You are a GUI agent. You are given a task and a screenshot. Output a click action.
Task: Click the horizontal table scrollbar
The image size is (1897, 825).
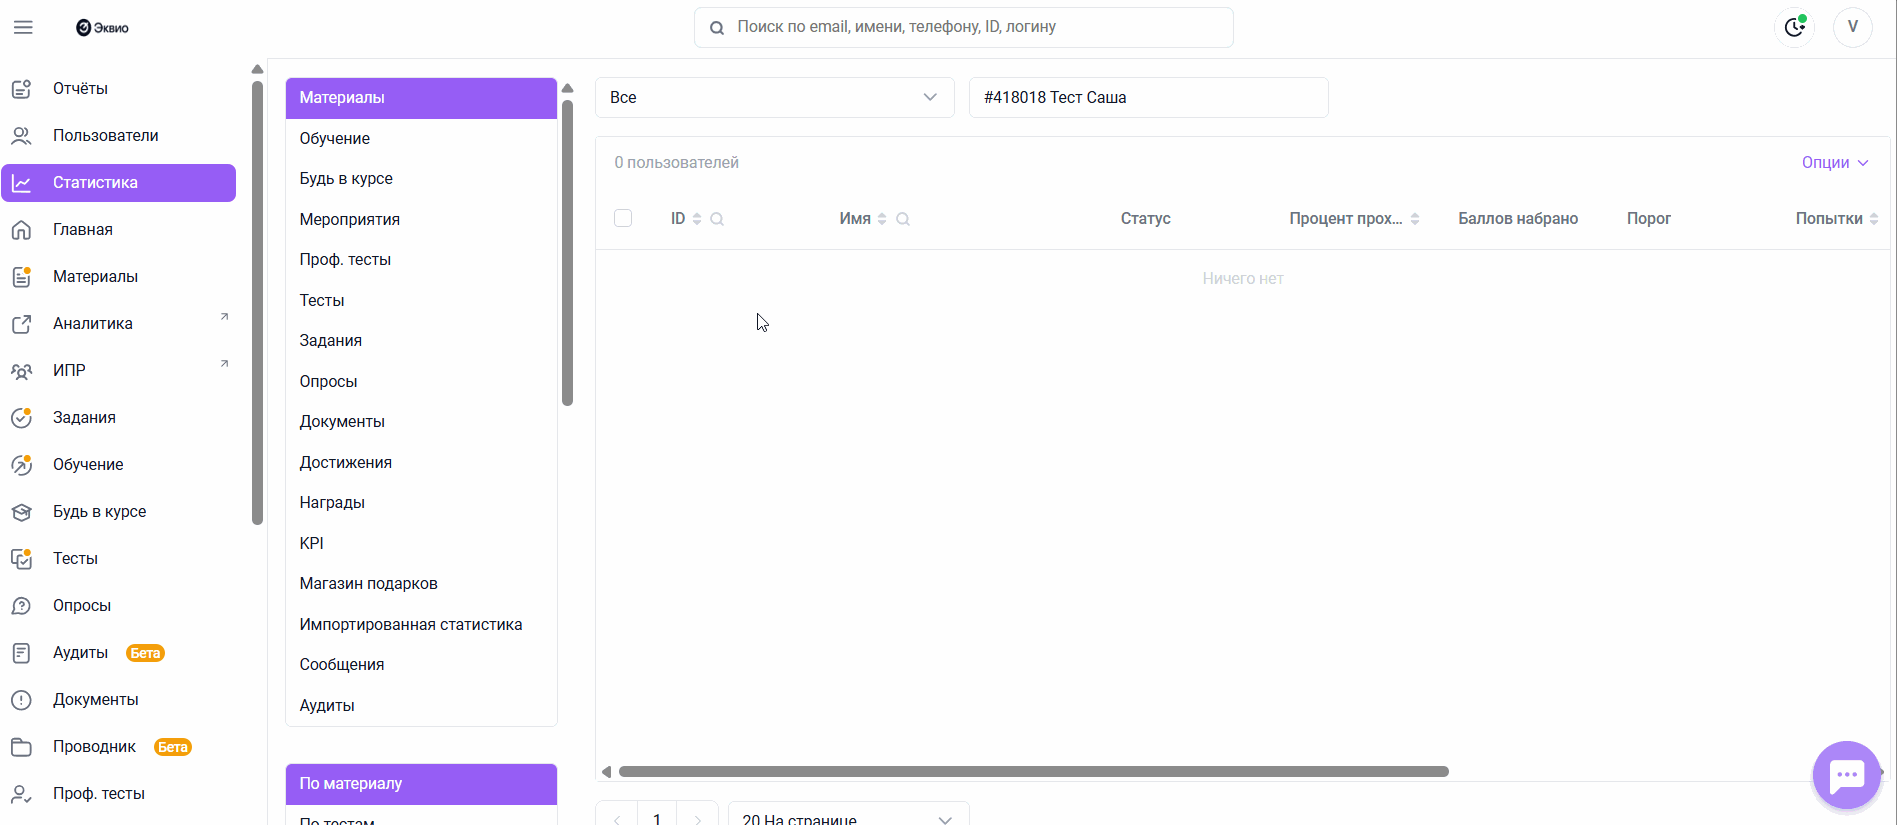click(x=1034, y=772)
